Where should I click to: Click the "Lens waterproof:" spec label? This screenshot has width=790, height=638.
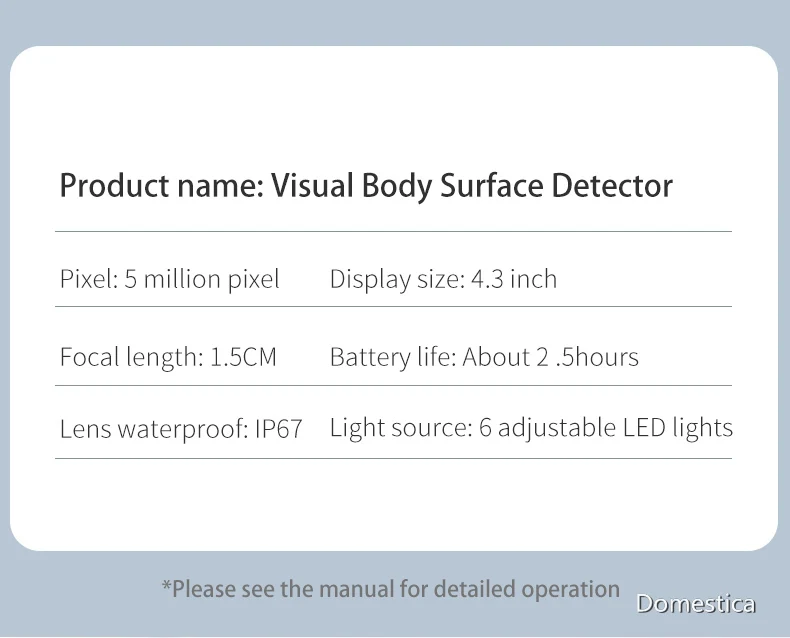tap(153, 429)
